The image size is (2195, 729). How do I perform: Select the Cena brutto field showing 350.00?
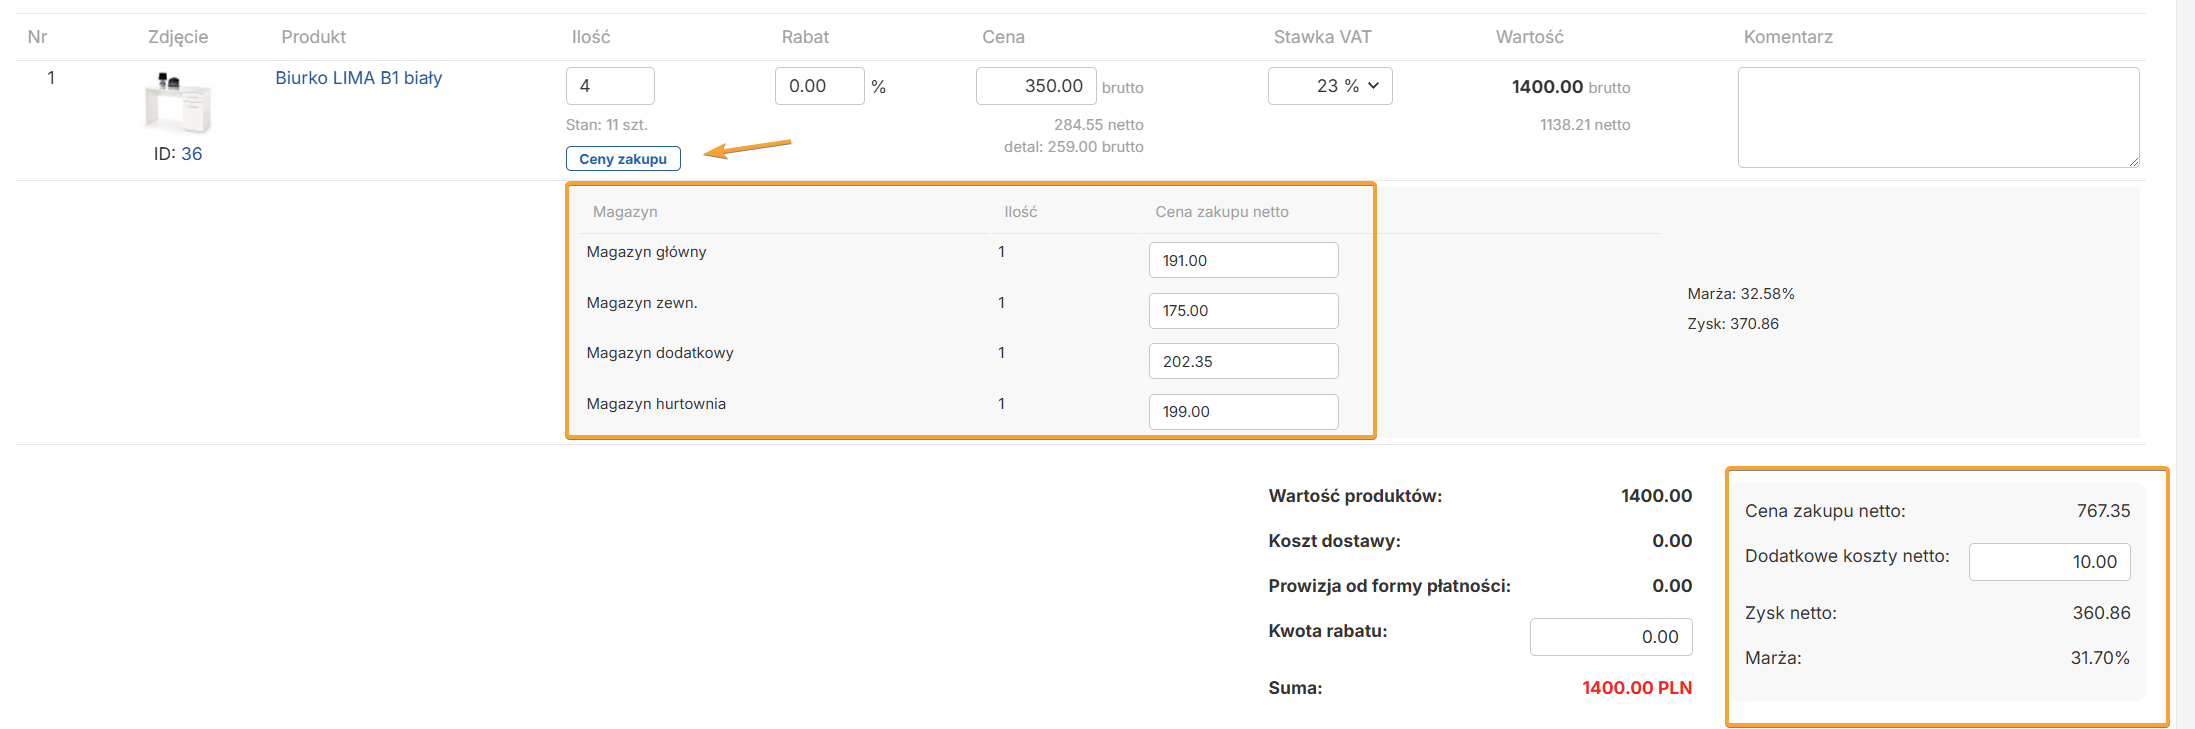tap(1035, 86)
